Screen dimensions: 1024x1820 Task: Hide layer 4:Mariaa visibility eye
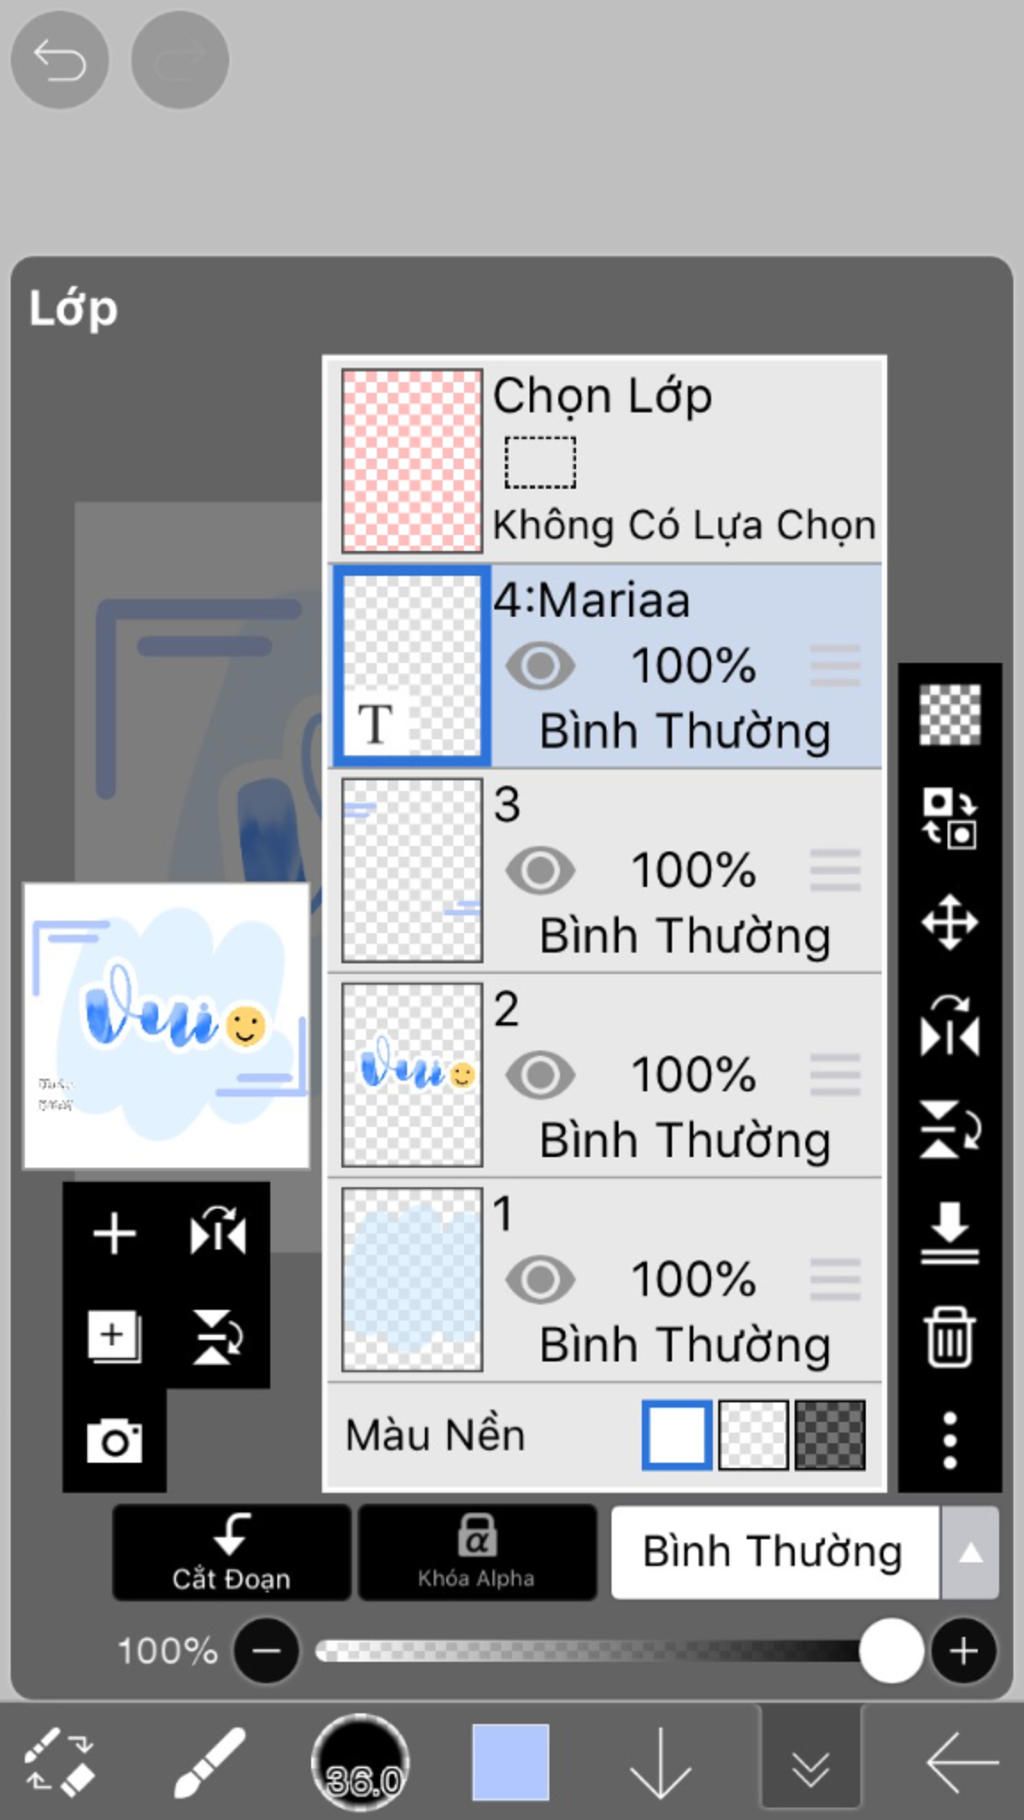click(x=540, y=666)
